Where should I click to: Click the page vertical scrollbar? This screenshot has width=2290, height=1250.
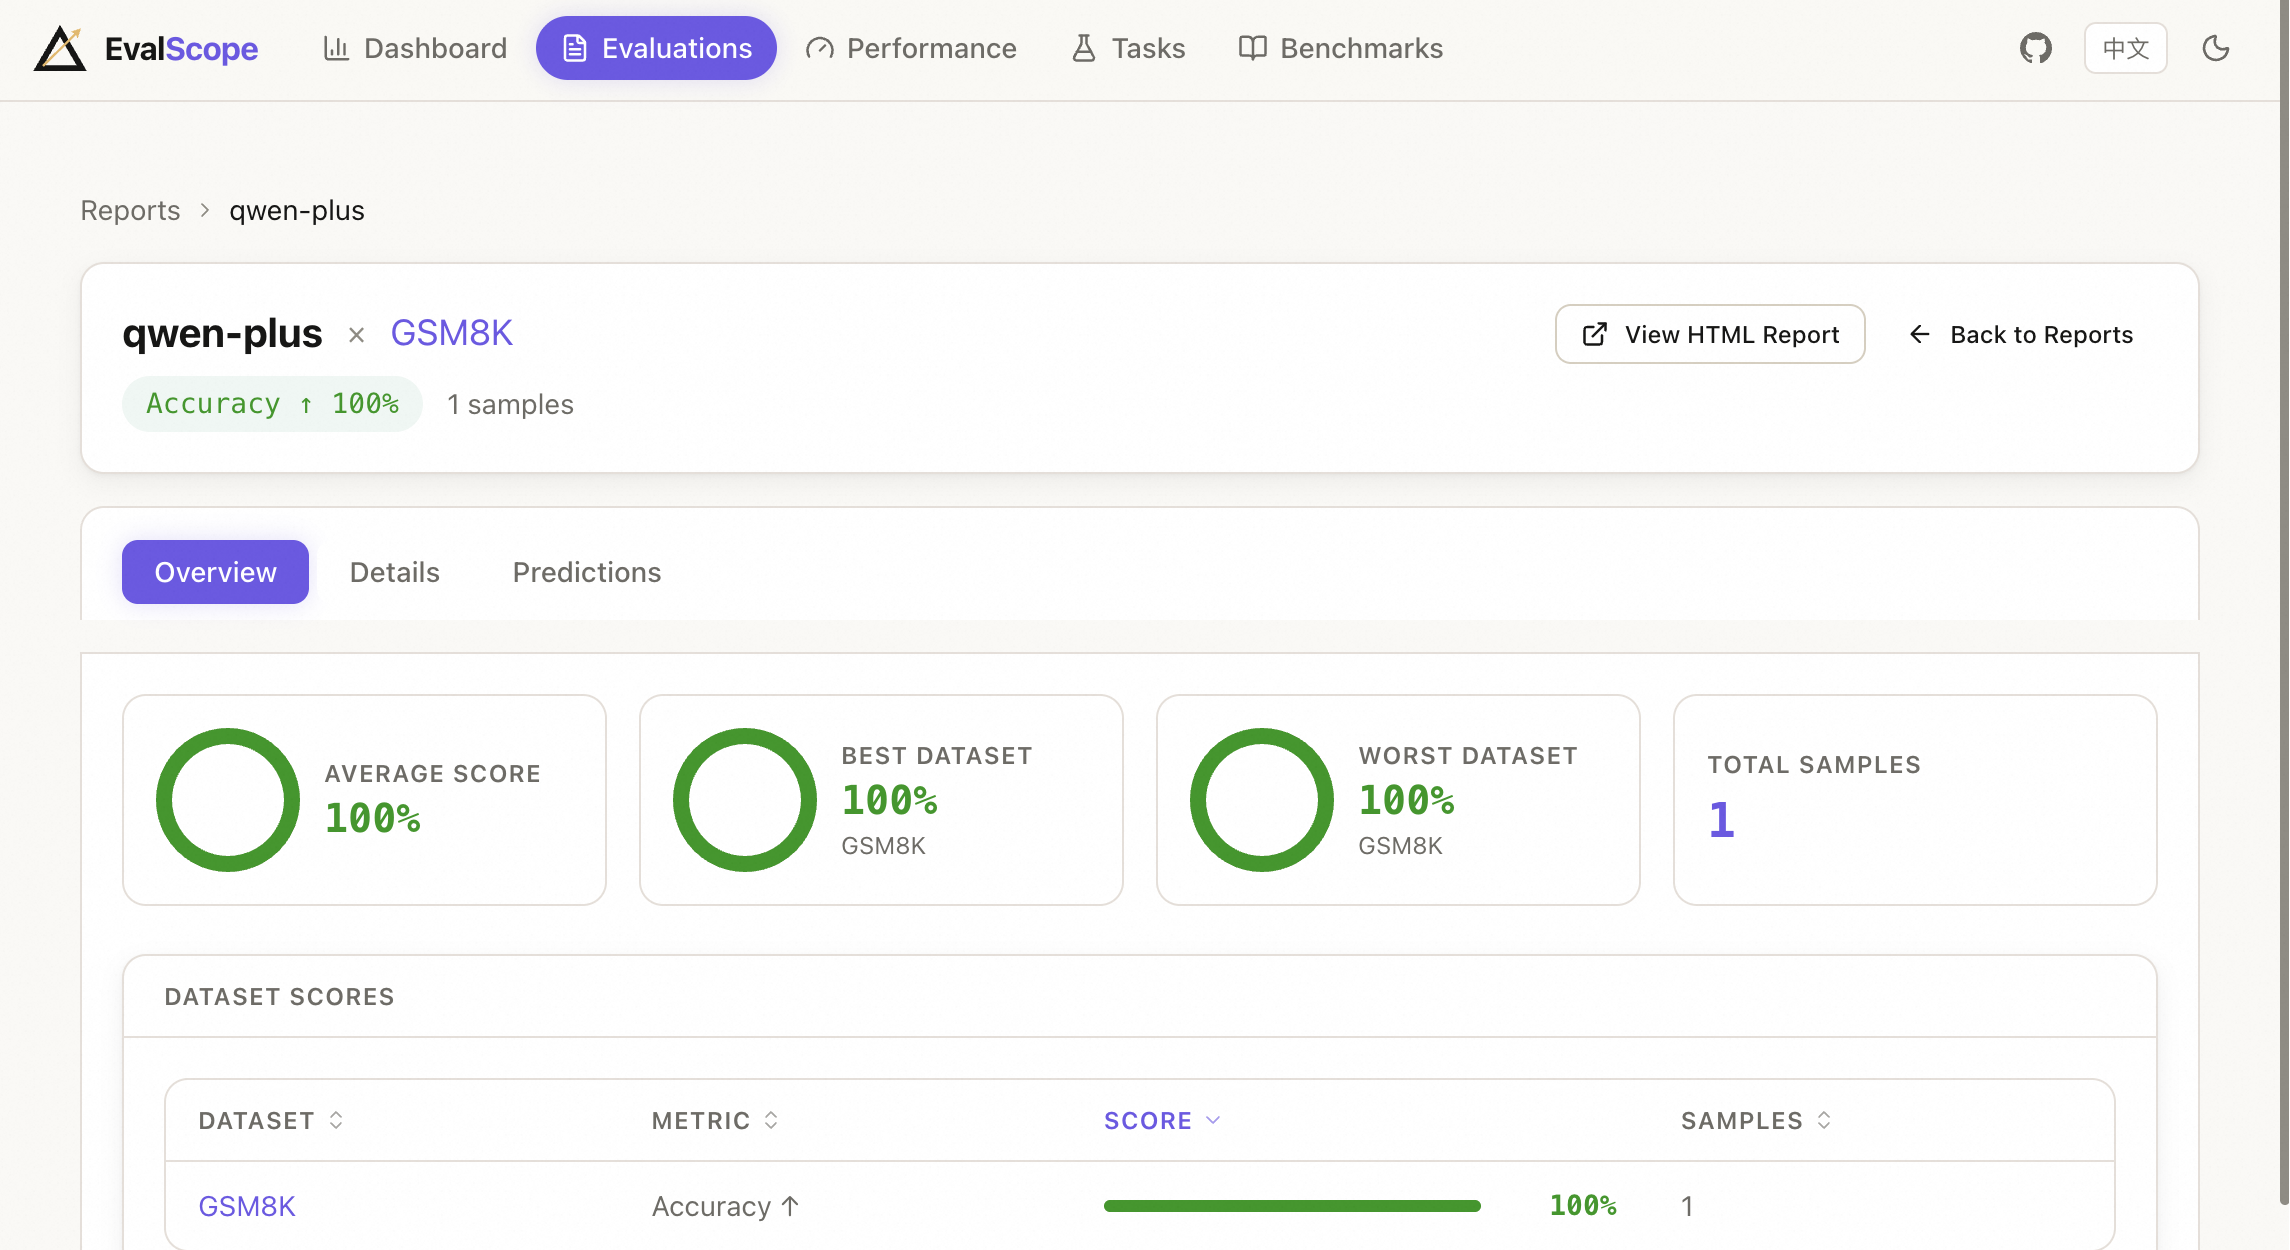2284,600
